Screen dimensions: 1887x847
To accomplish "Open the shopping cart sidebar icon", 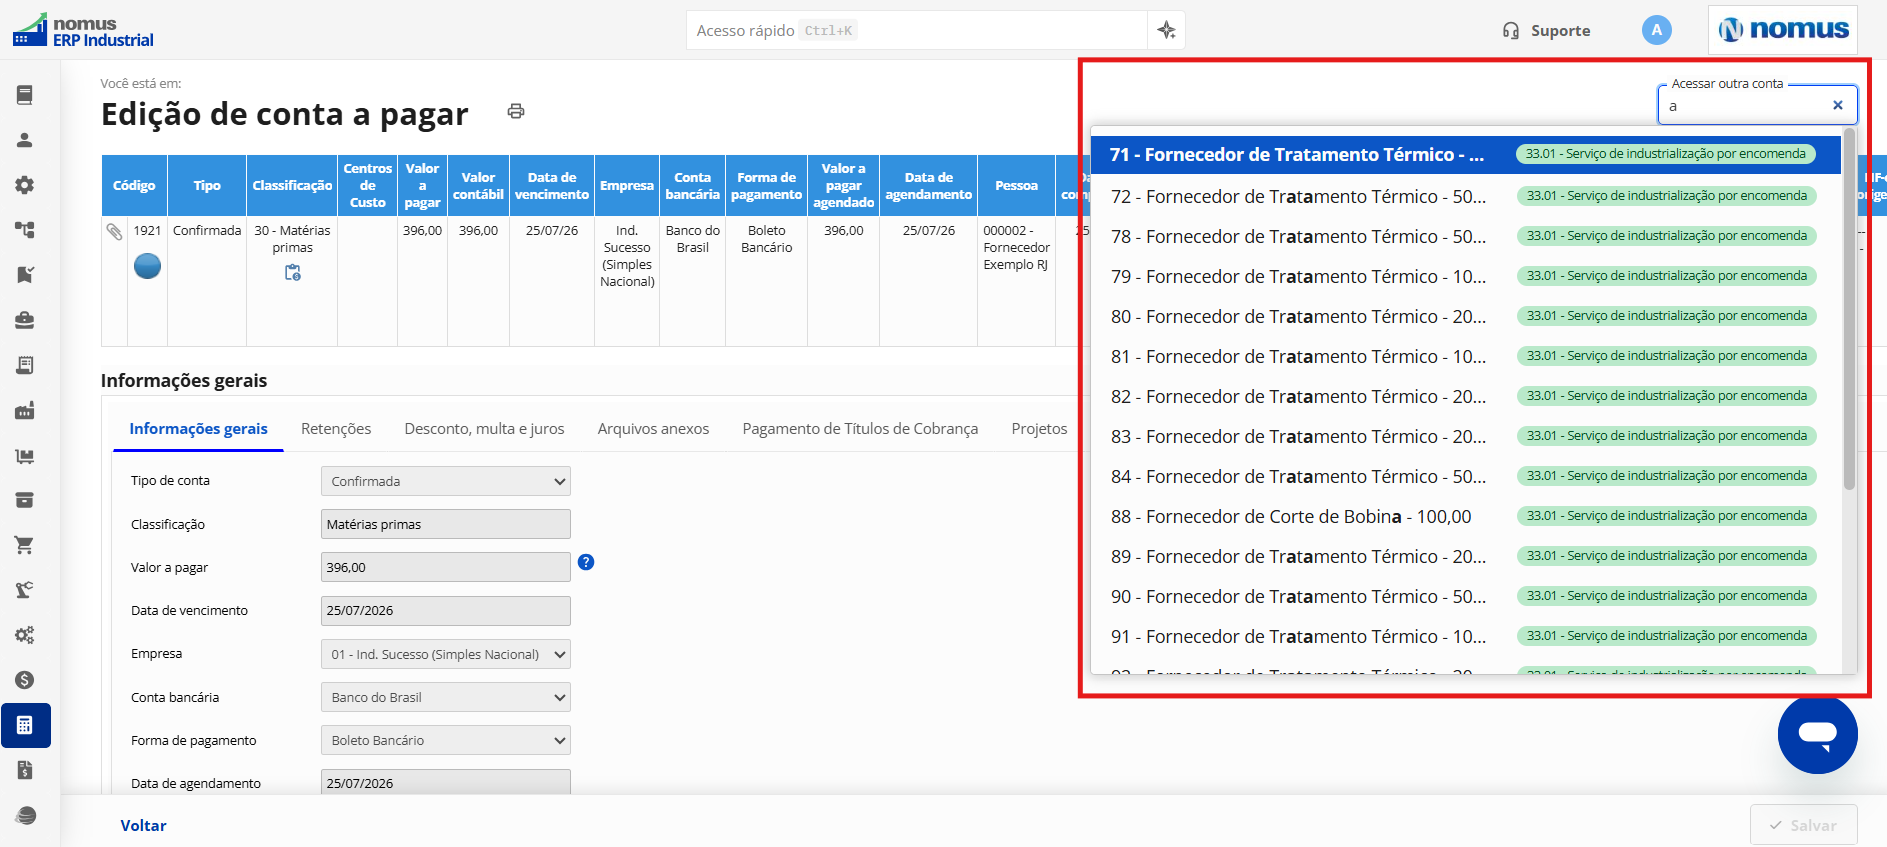I will (25, 545).
